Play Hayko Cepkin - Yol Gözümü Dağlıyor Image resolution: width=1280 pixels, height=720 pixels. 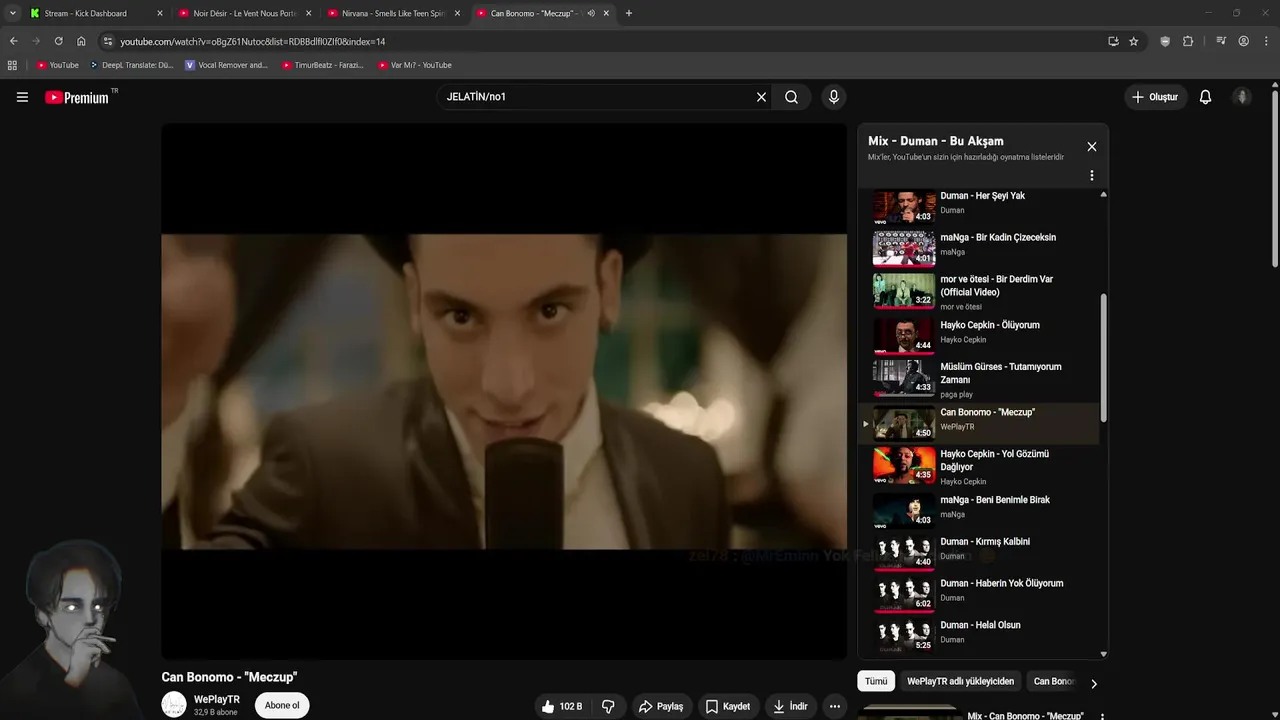tap(980, 466)
